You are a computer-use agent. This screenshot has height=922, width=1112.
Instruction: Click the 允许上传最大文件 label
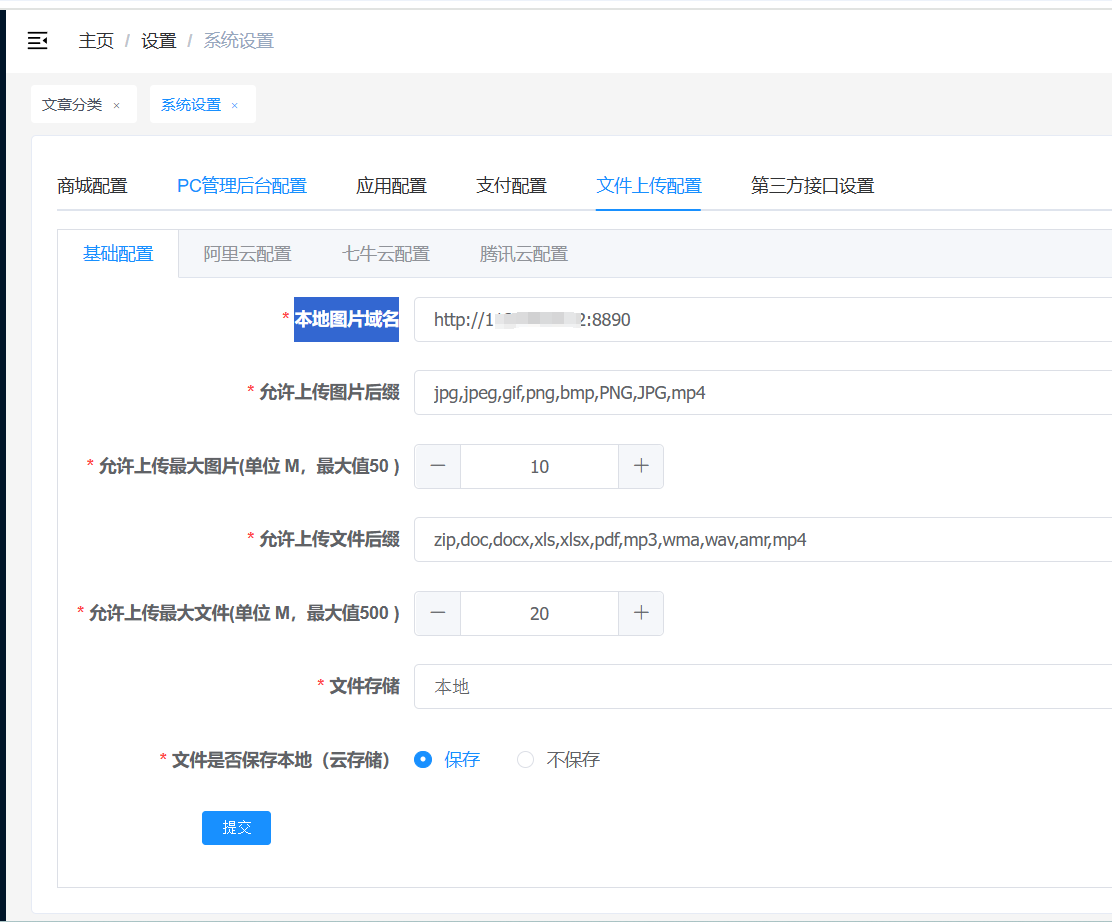pos(244,613)
